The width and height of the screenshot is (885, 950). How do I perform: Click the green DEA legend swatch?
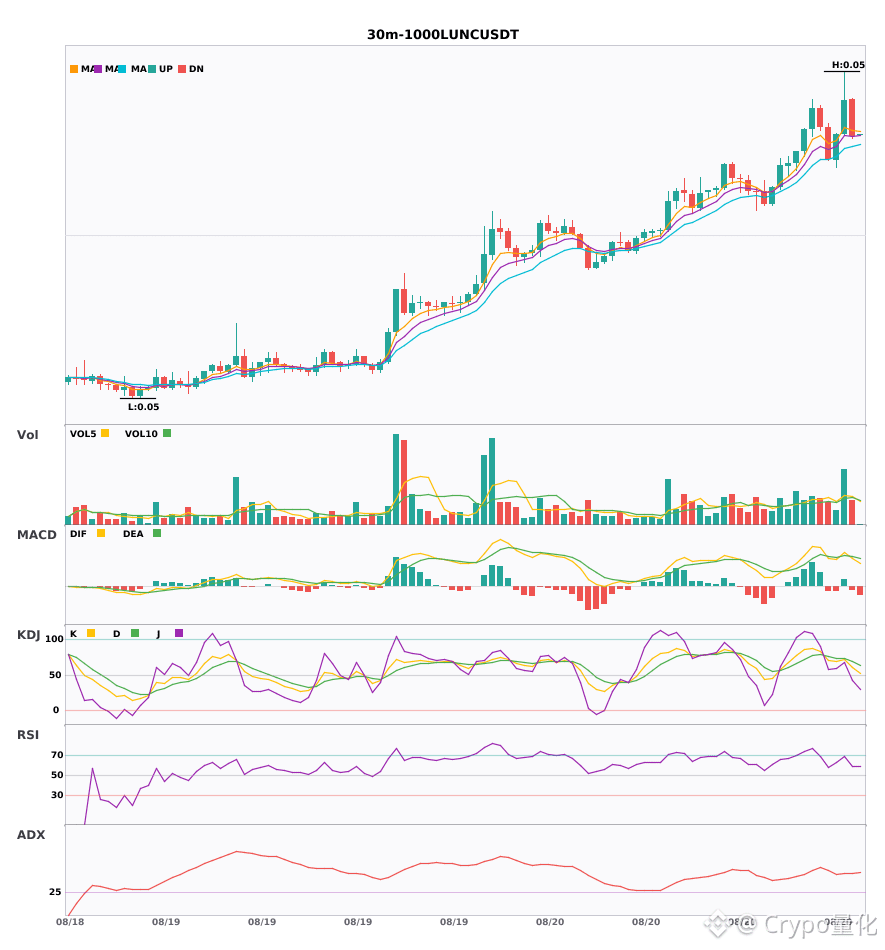[157, 533]
